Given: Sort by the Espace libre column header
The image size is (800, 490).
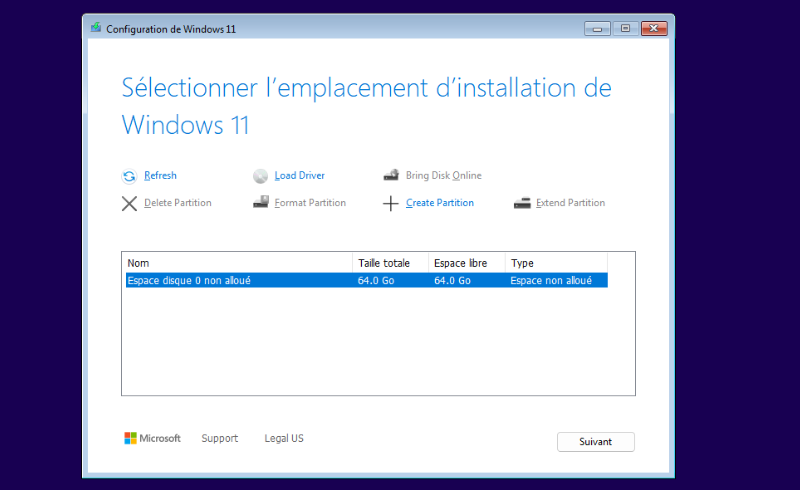Looking at the screenshot, I should (467, 263).
